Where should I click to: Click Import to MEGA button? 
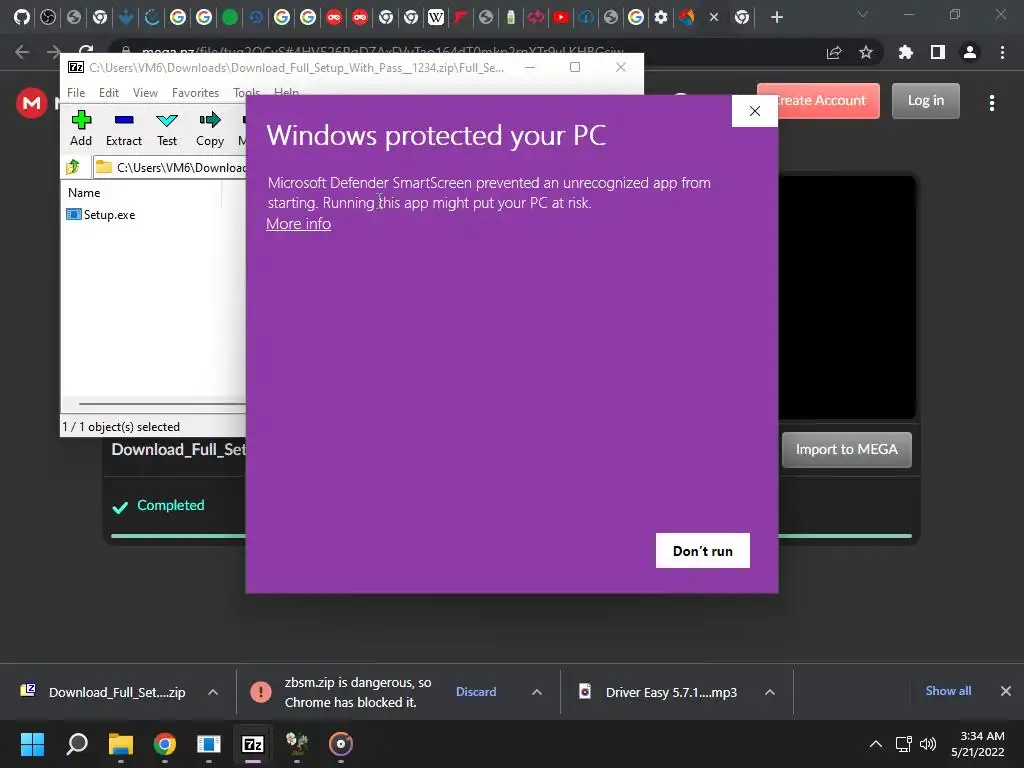(x=846, y=449)
